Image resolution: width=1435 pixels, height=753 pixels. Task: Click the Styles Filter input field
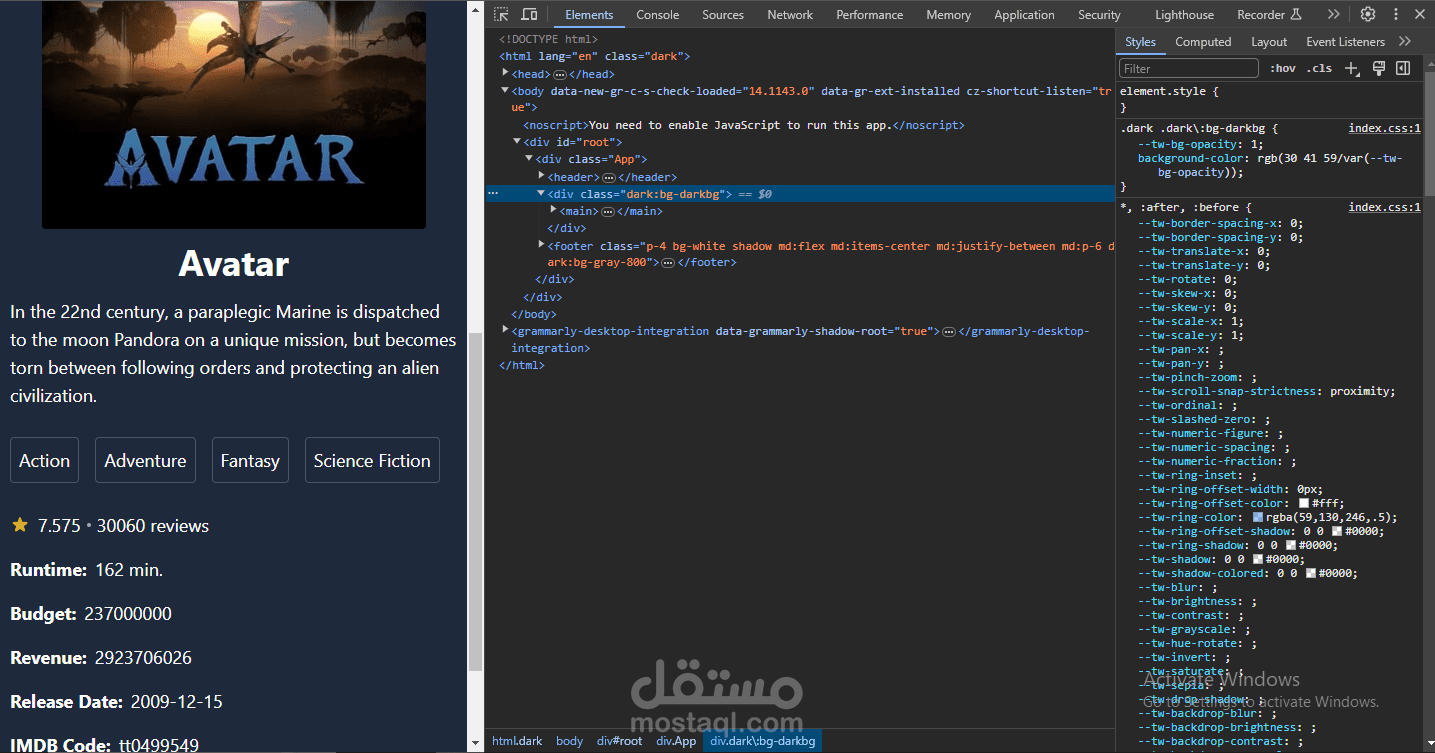coord(1189,68)
